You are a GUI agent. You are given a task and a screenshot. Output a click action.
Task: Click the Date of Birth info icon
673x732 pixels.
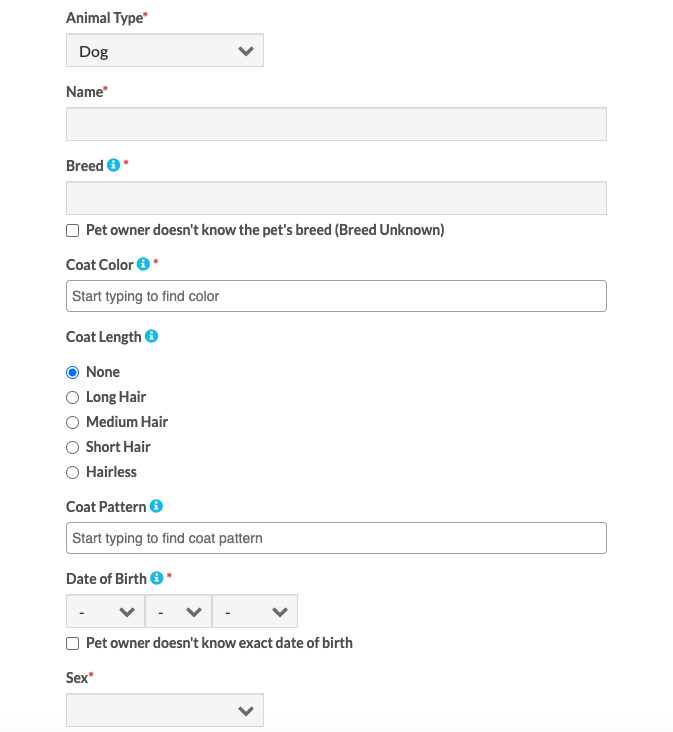point(157,578)
